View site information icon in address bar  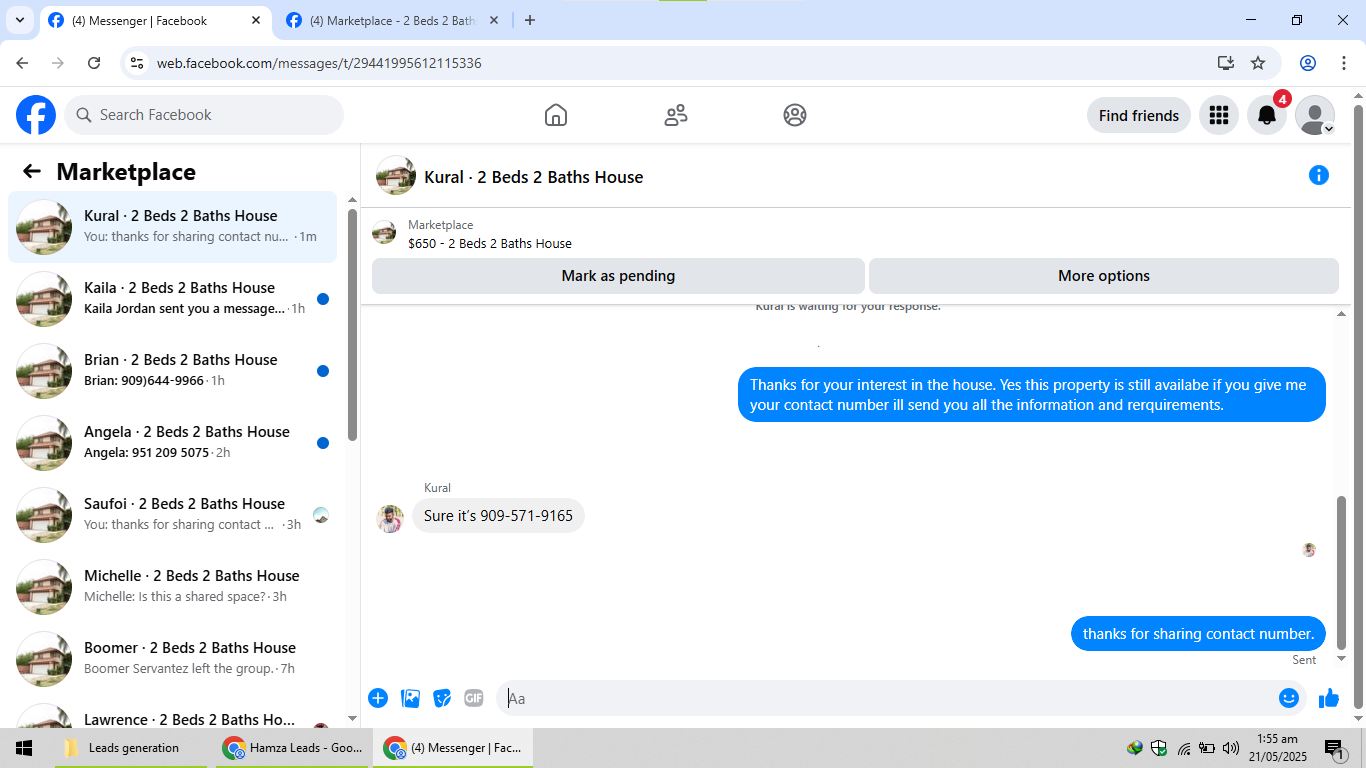[x=138, y=63]
